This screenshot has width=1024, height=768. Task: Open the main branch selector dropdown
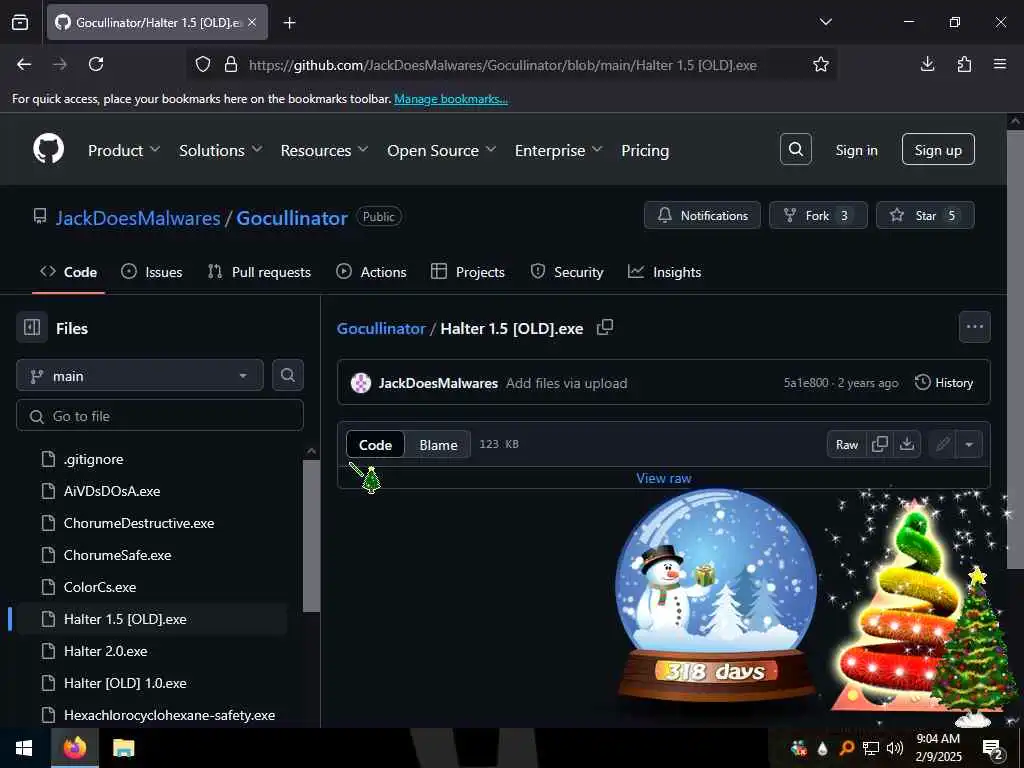coord(140,376)
